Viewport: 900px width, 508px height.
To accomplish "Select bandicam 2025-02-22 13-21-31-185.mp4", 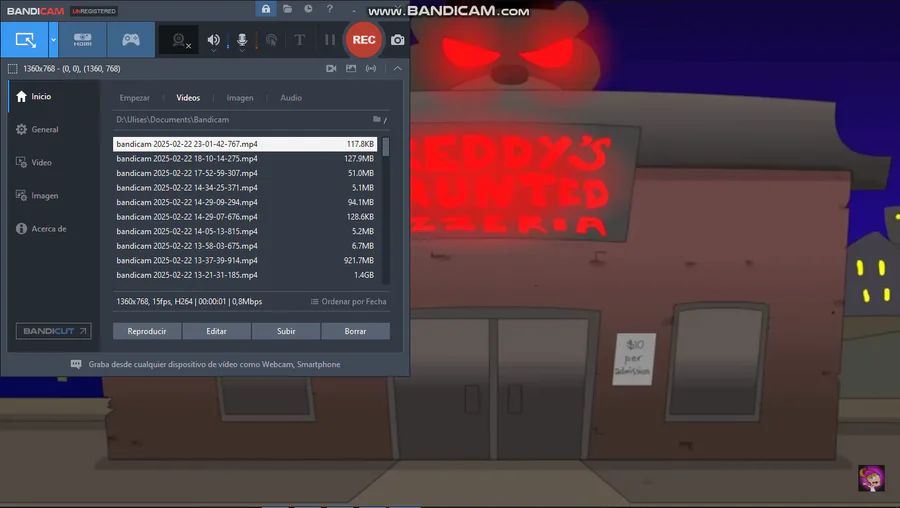I will (x=245, y=275).
